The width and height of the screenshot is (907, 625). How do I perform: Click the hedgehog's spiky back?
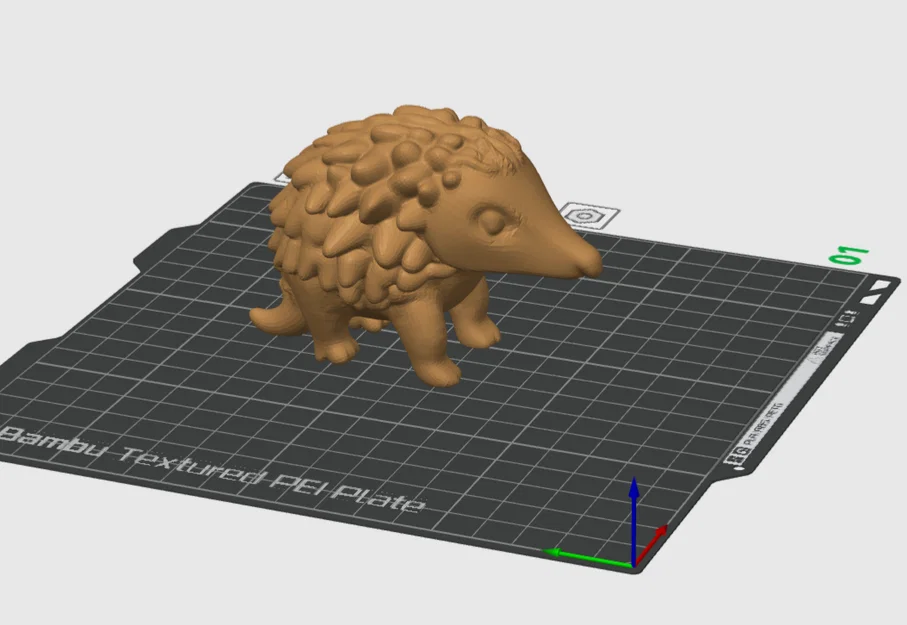[380, 160]
